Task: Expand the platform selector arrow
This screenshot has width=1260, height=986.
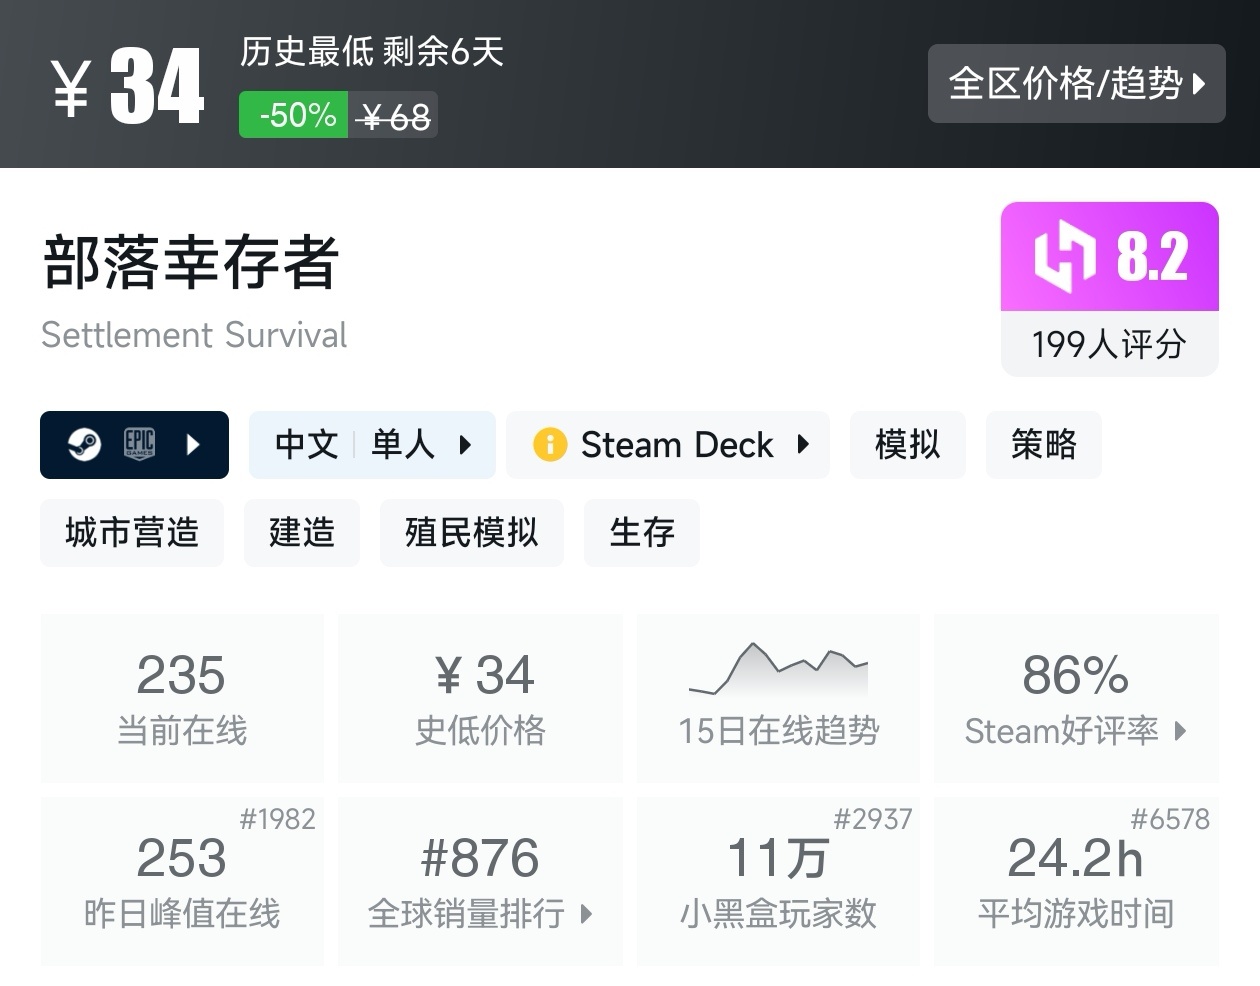Action: [194, 444]
